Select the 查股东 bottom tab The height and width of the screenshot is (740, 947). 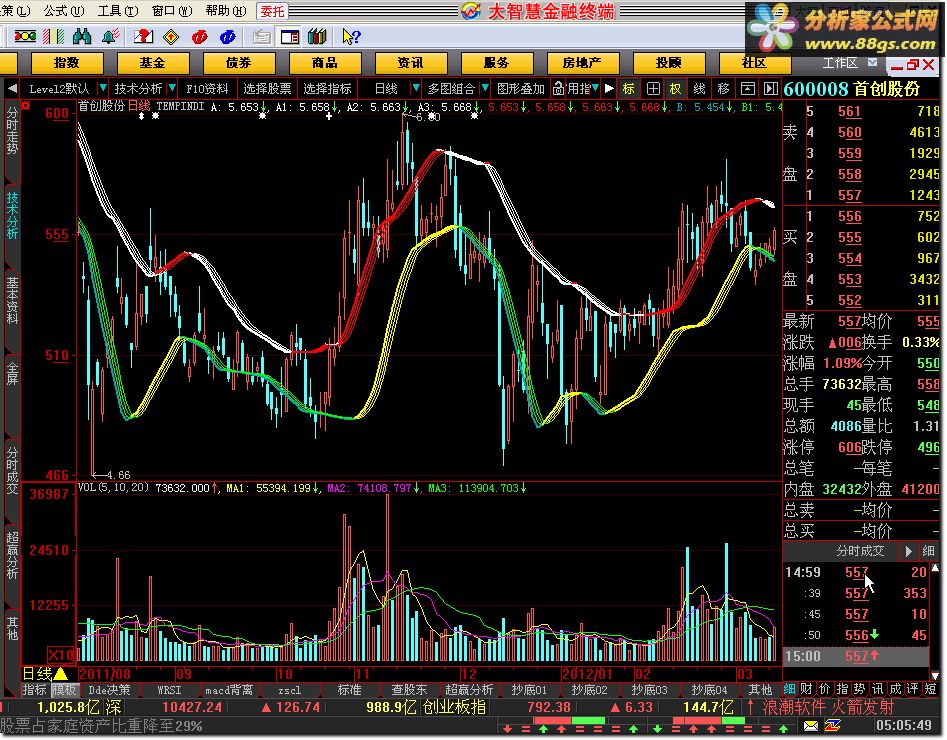(x=409, y=690)
